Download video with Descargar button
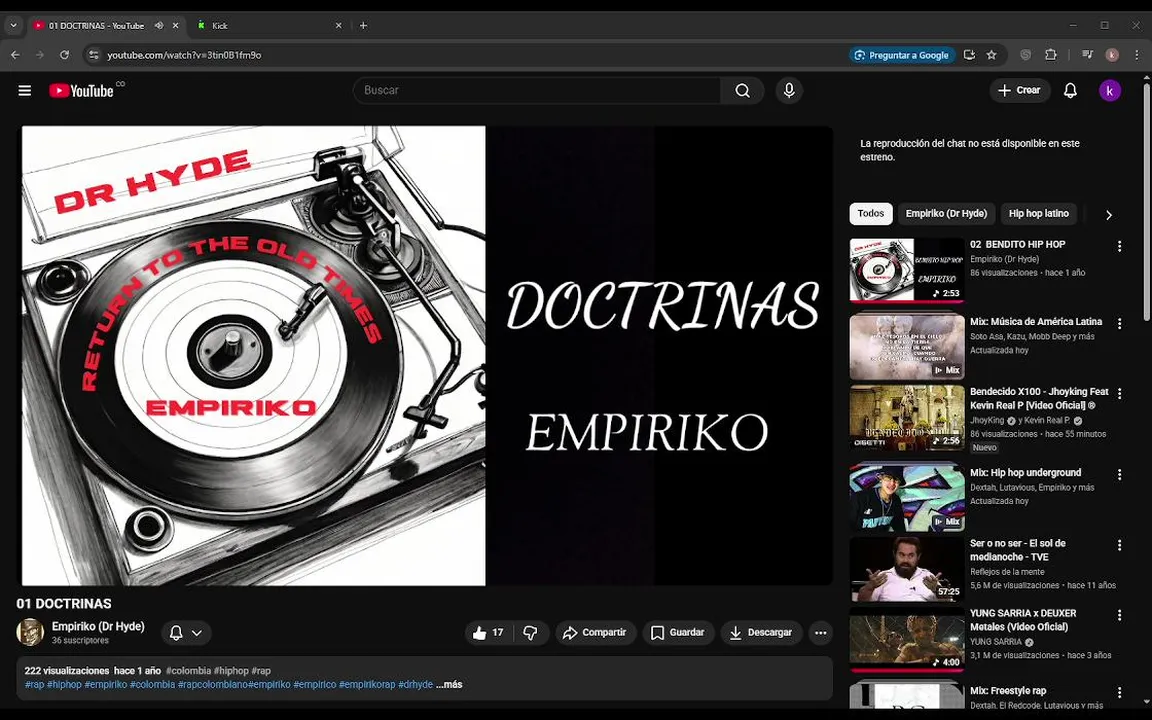Image resolution: width=1152 pixels, height=720 pixels. [x=761, y=633]
